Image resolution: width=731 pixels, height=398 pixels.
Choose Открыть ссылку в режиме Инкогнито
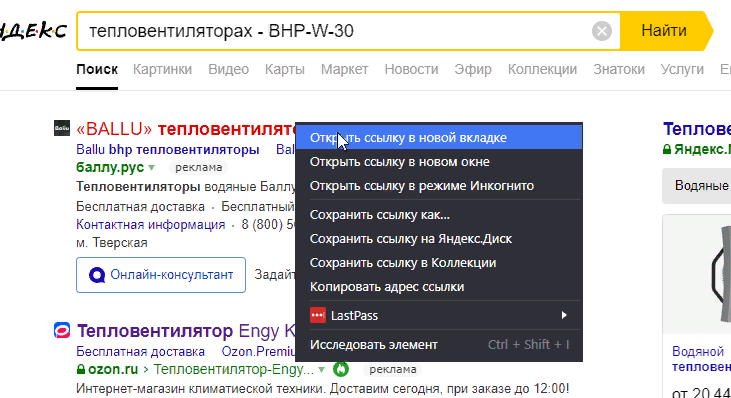pos(439,185)
